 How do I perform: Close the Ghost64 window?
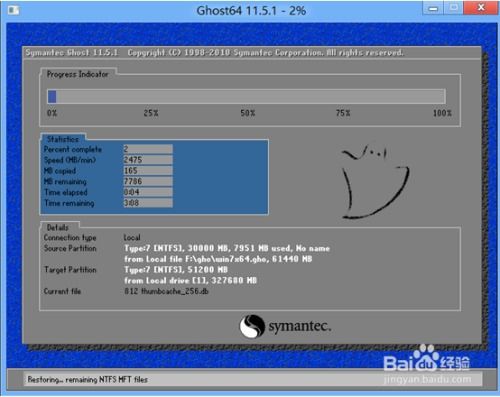tap(481, 8)
